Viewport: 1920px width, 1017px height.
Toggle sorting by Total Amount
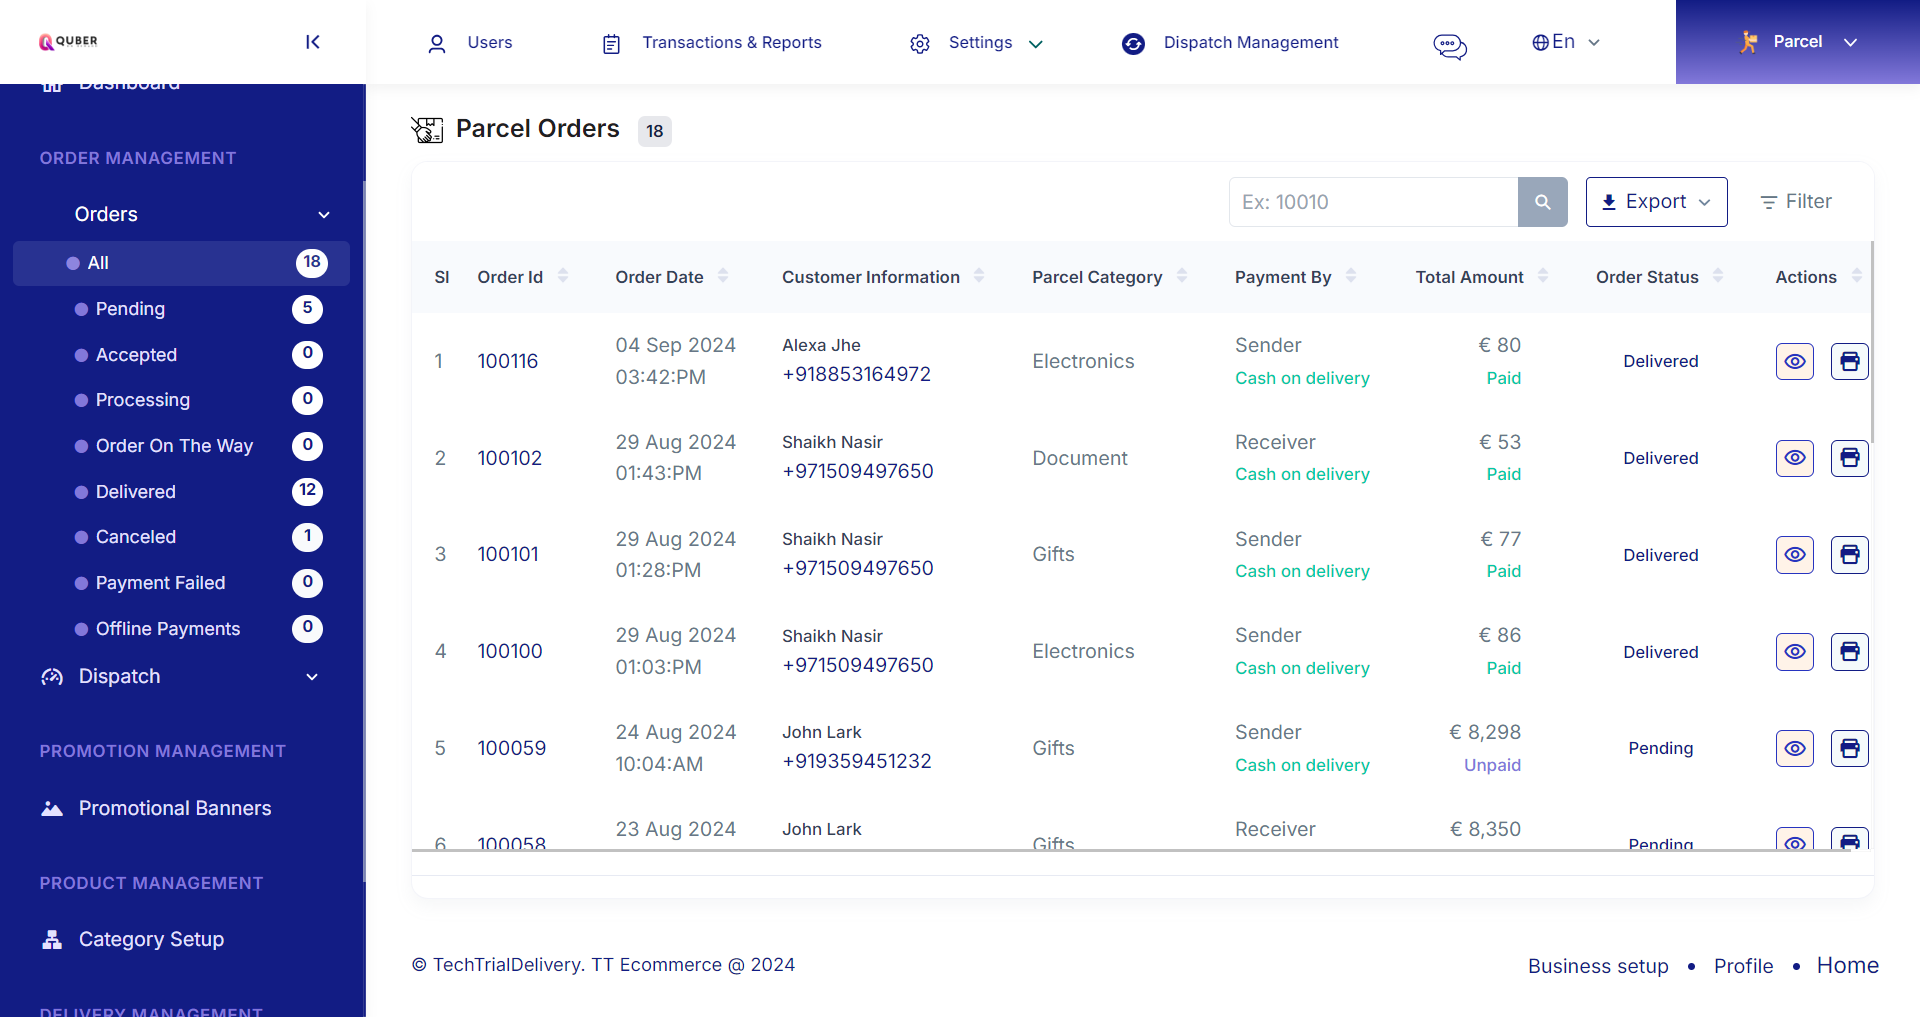pyautogui.click(x=1543, y=276)
